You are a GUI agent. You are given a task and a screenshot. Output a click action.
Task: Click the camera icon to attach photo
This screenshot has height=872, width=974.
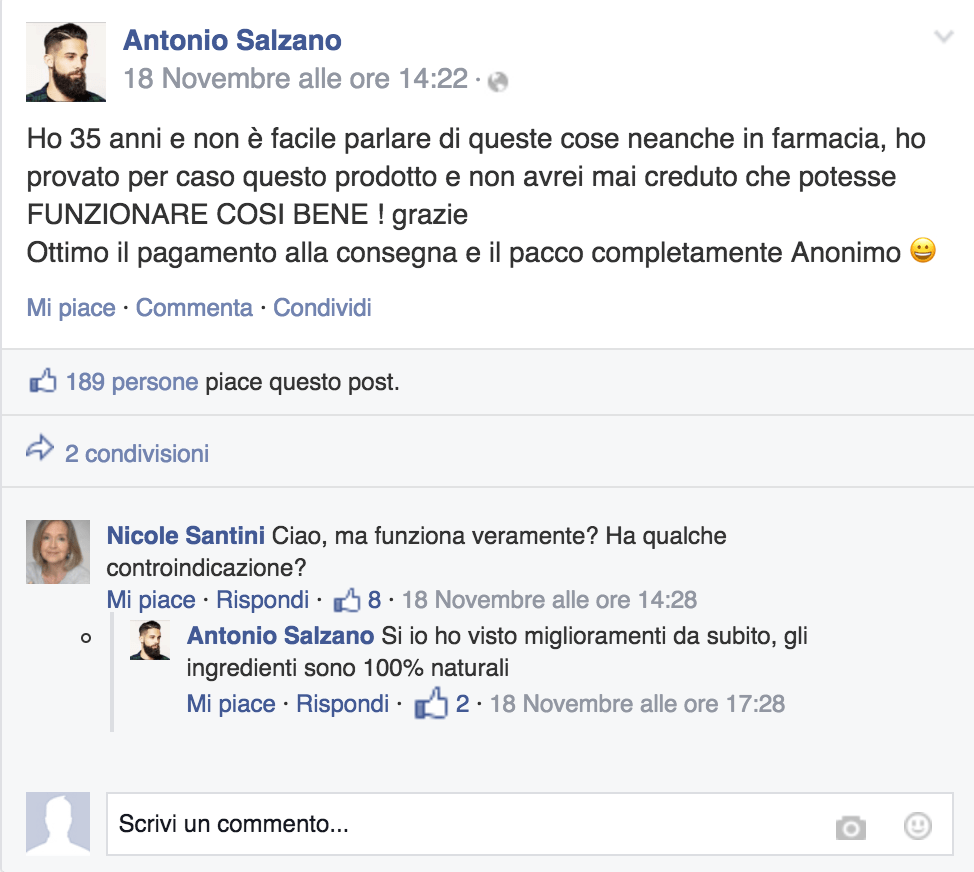coord(850,827)
